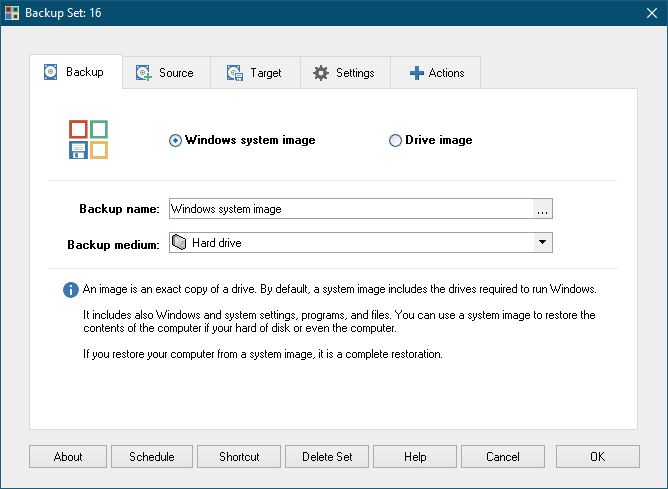
Task: Click the Backup tab disk icon
Action: tap(50, 72)
